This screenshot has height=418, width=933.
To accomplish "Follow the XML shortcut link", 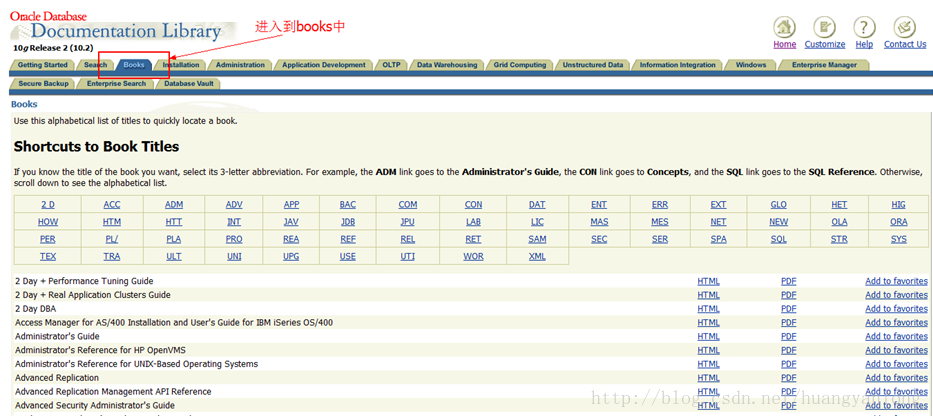I will 537,256.
